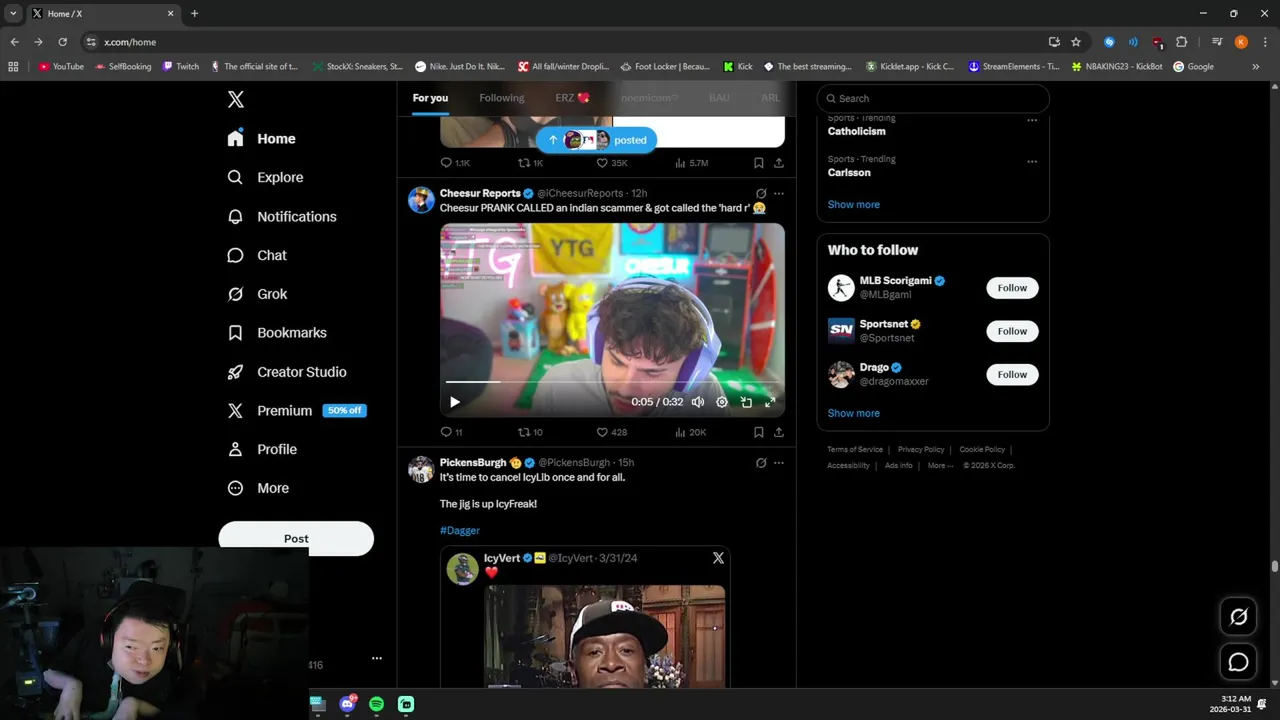The width and height of the screenshot is (1280, 720).
Task: Reply to the top post with 1.1K replies
Action: pos(455,163)
